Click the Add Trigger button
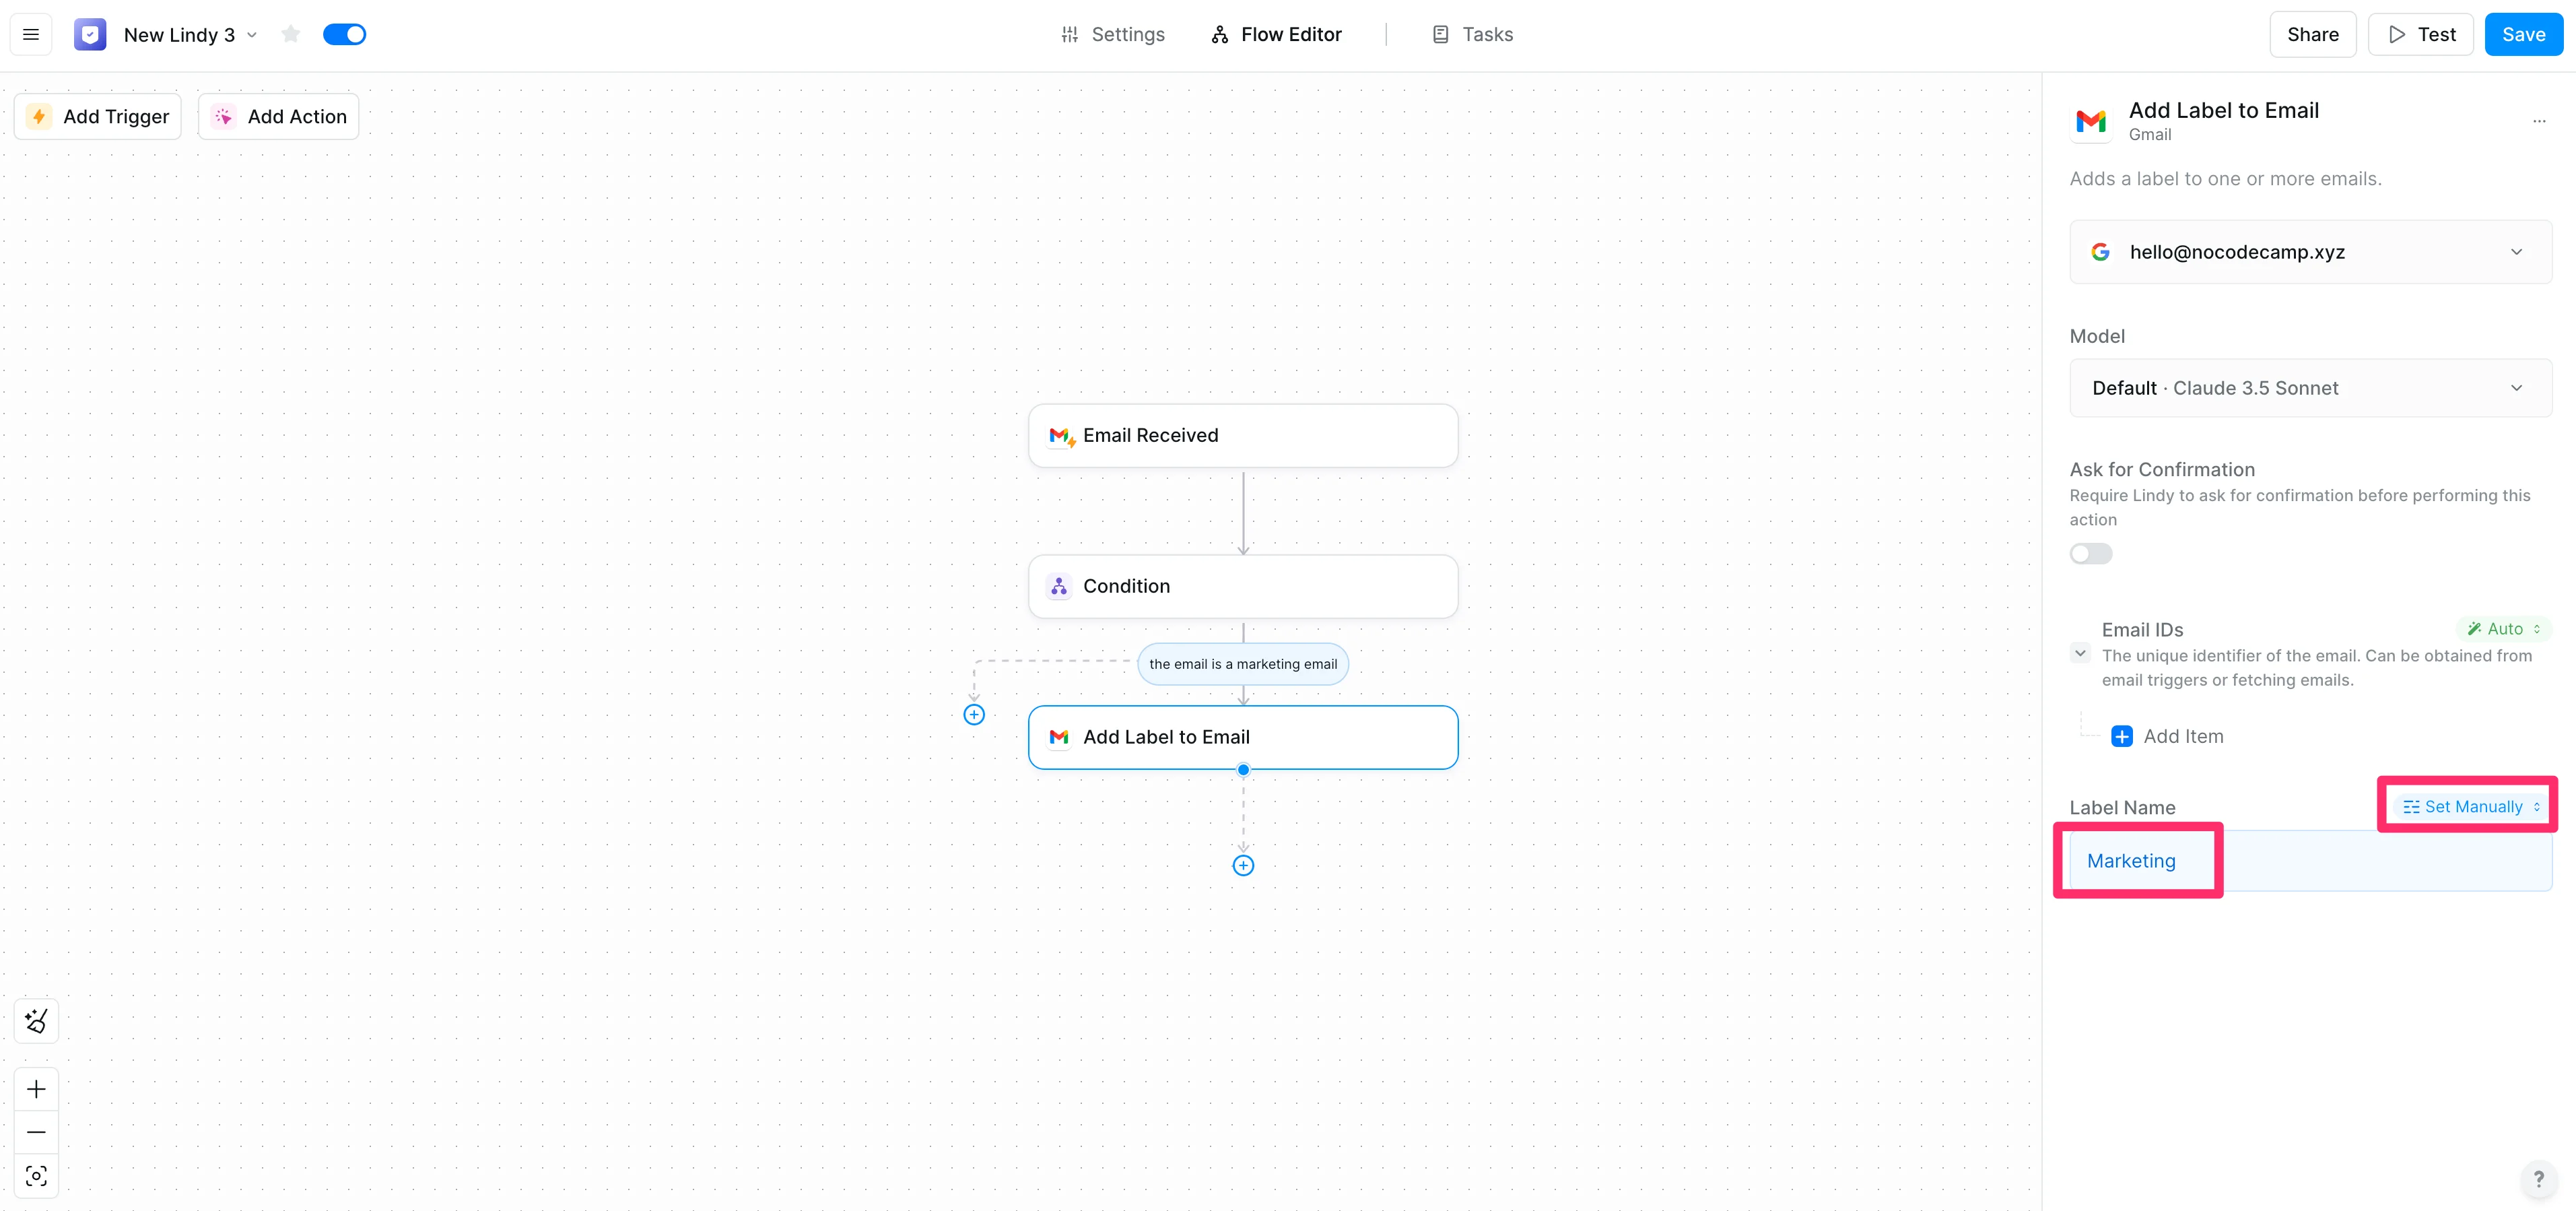 (98, 116)
